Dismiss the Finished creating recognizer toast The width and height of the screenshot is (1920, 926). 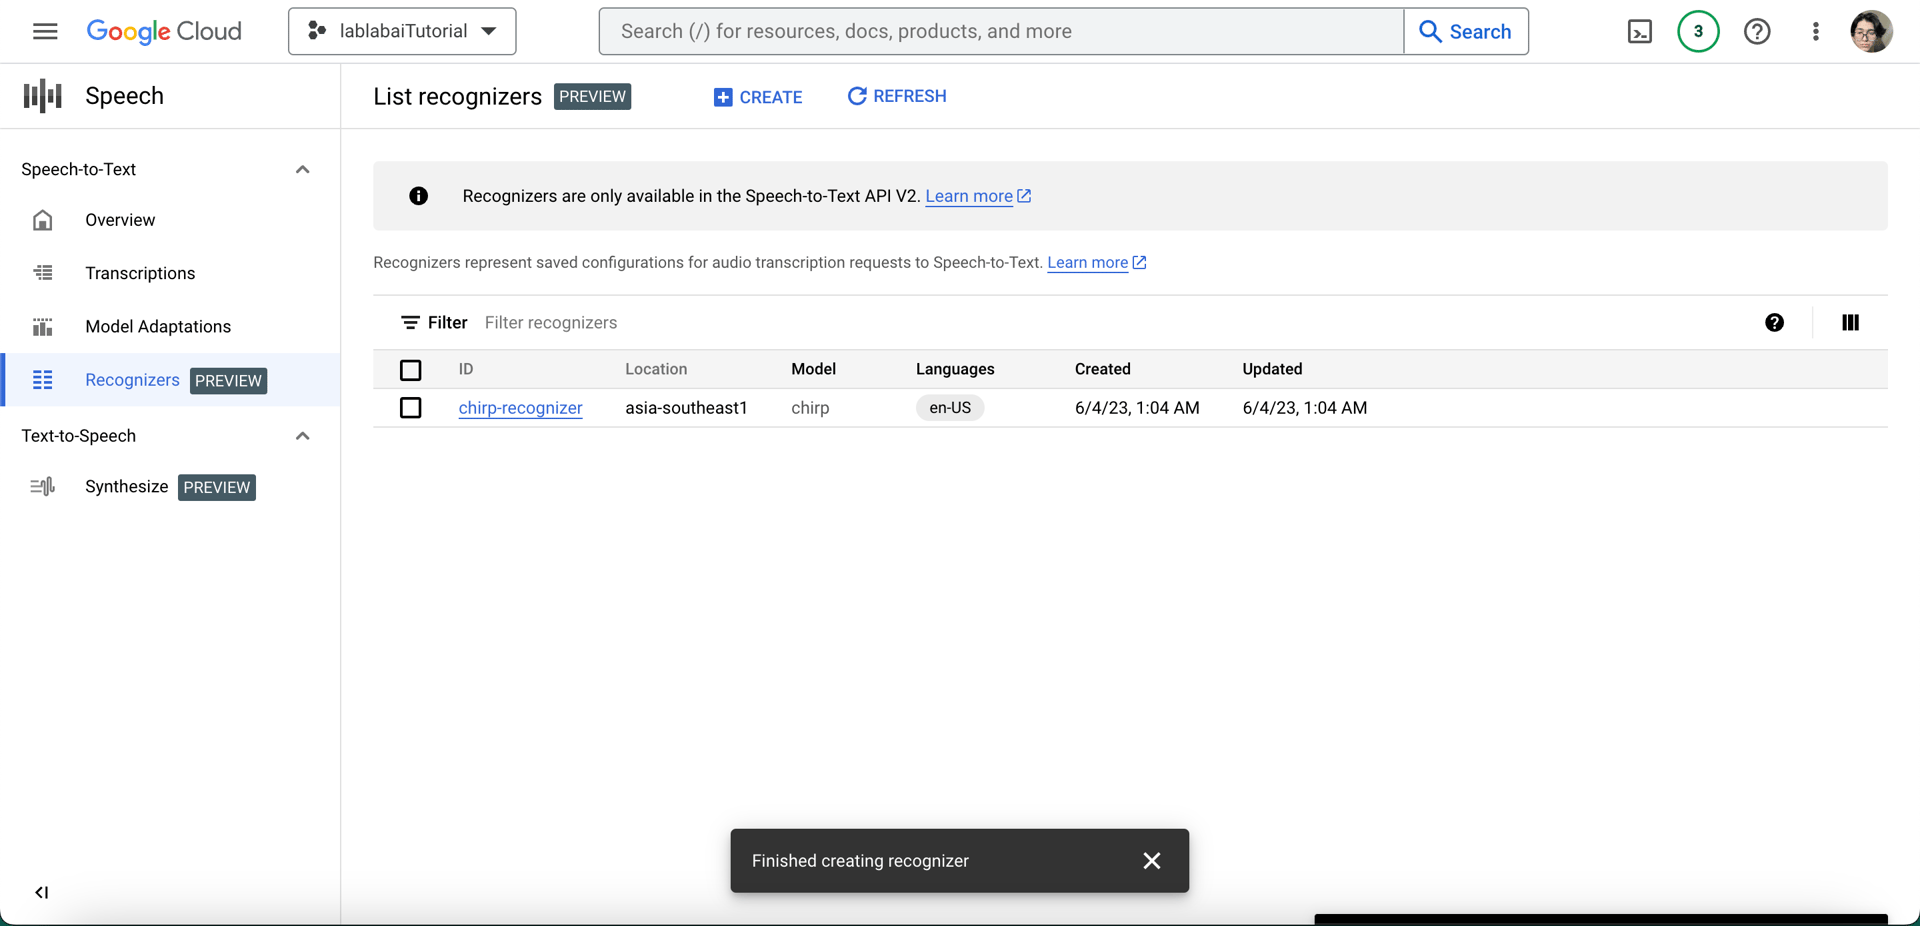[x=1152, y=861]
